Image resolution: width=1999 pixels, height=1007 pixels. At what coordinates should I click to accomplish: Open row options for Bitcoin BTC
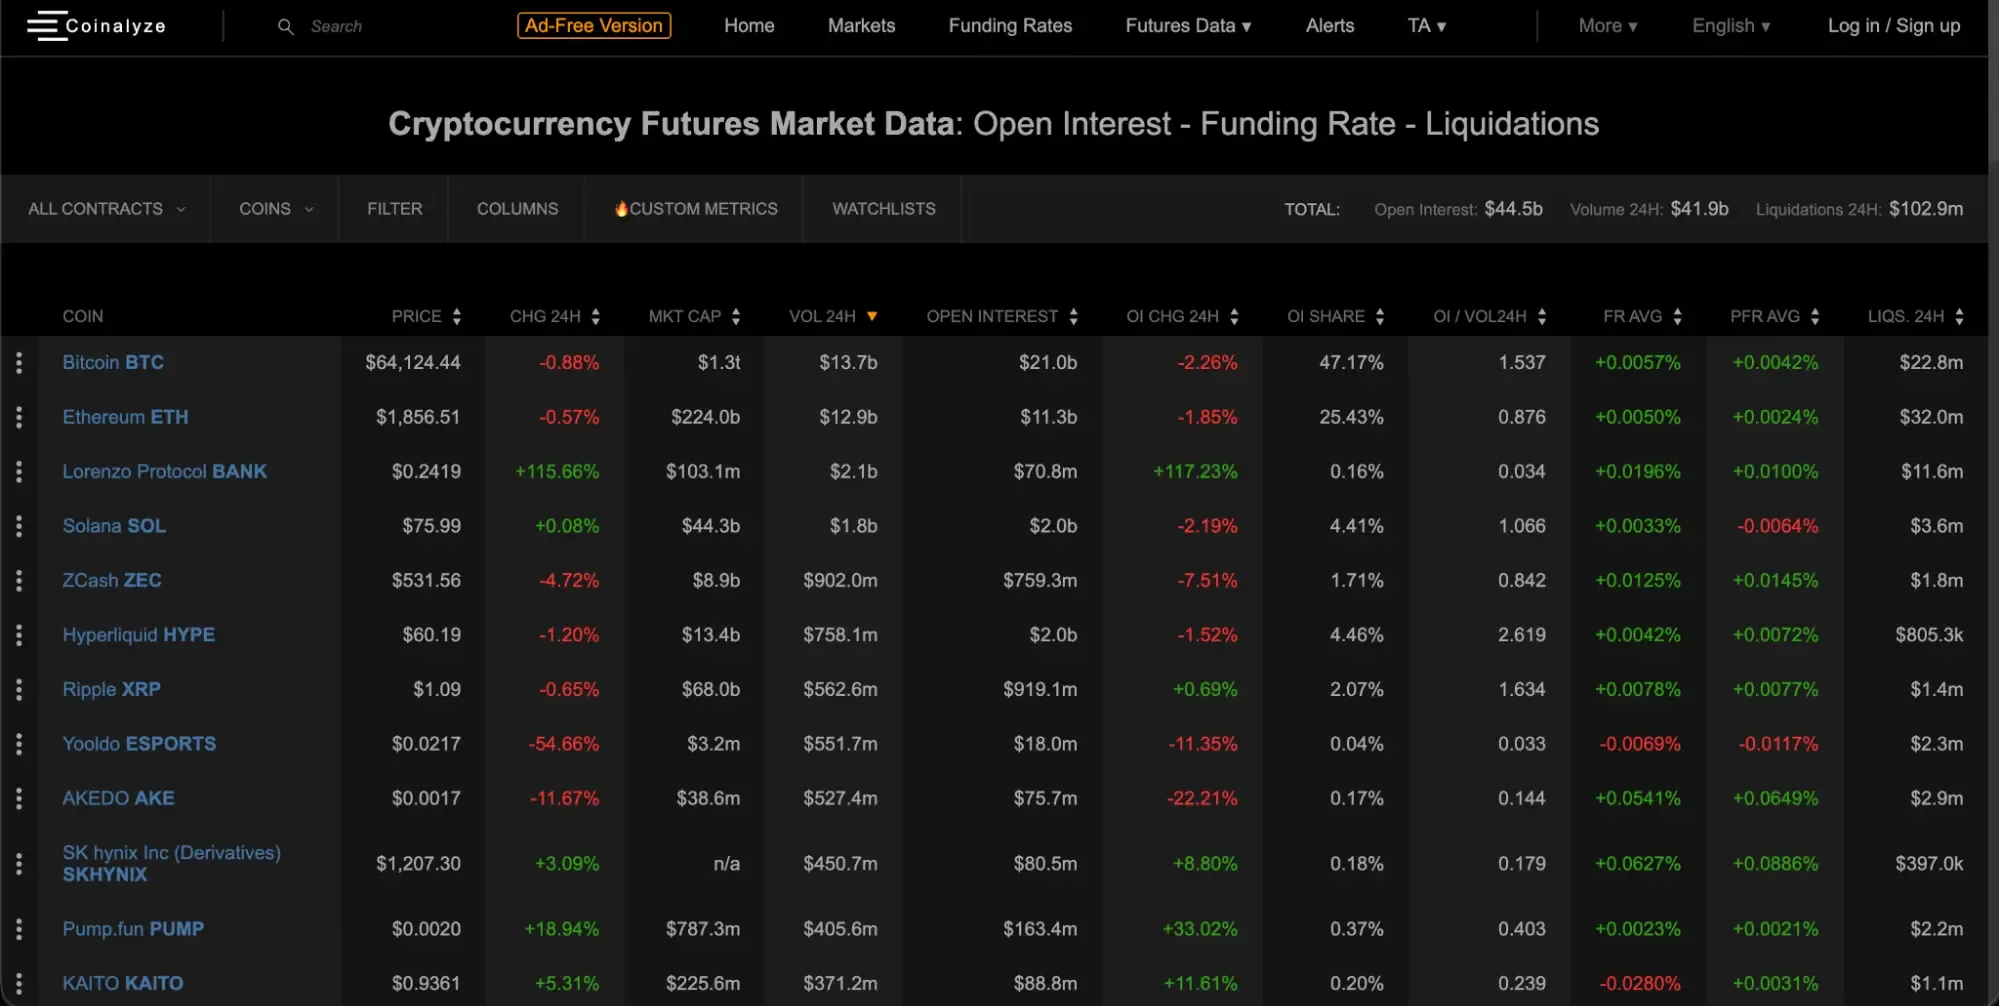pos(19,363)
